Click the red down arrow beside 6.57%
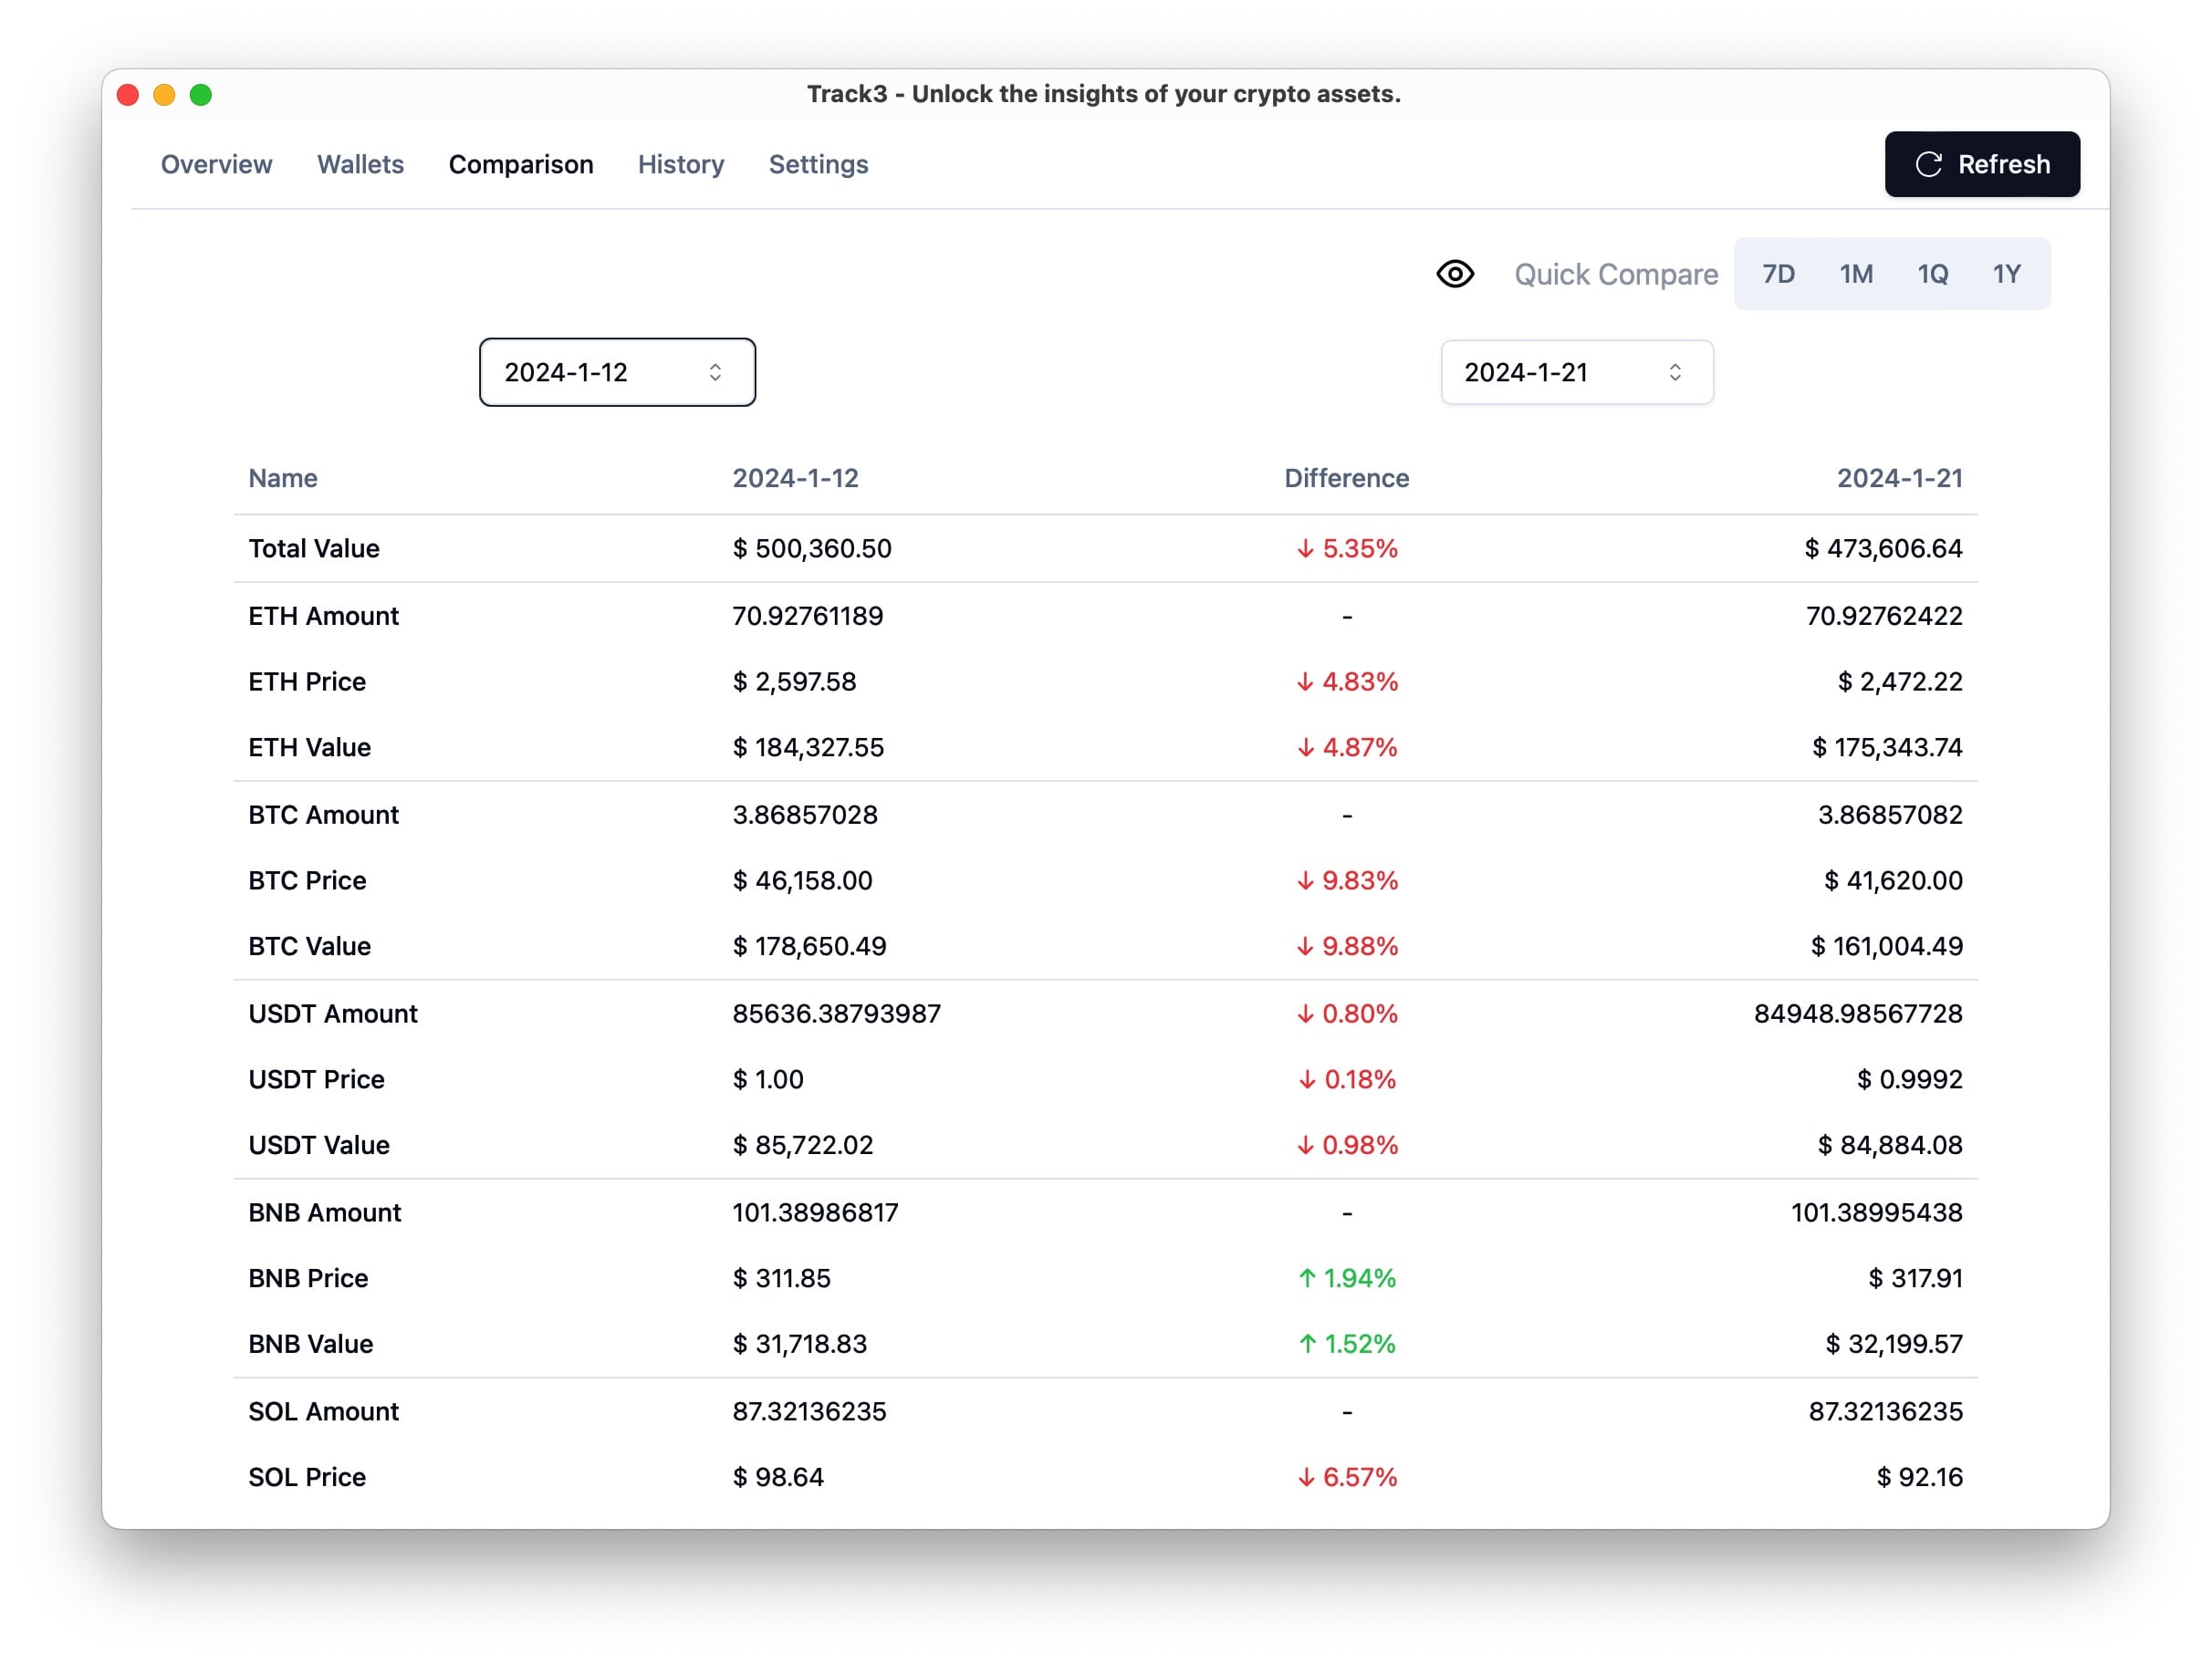Screen dimensions: 2212x1664 1305,1478
